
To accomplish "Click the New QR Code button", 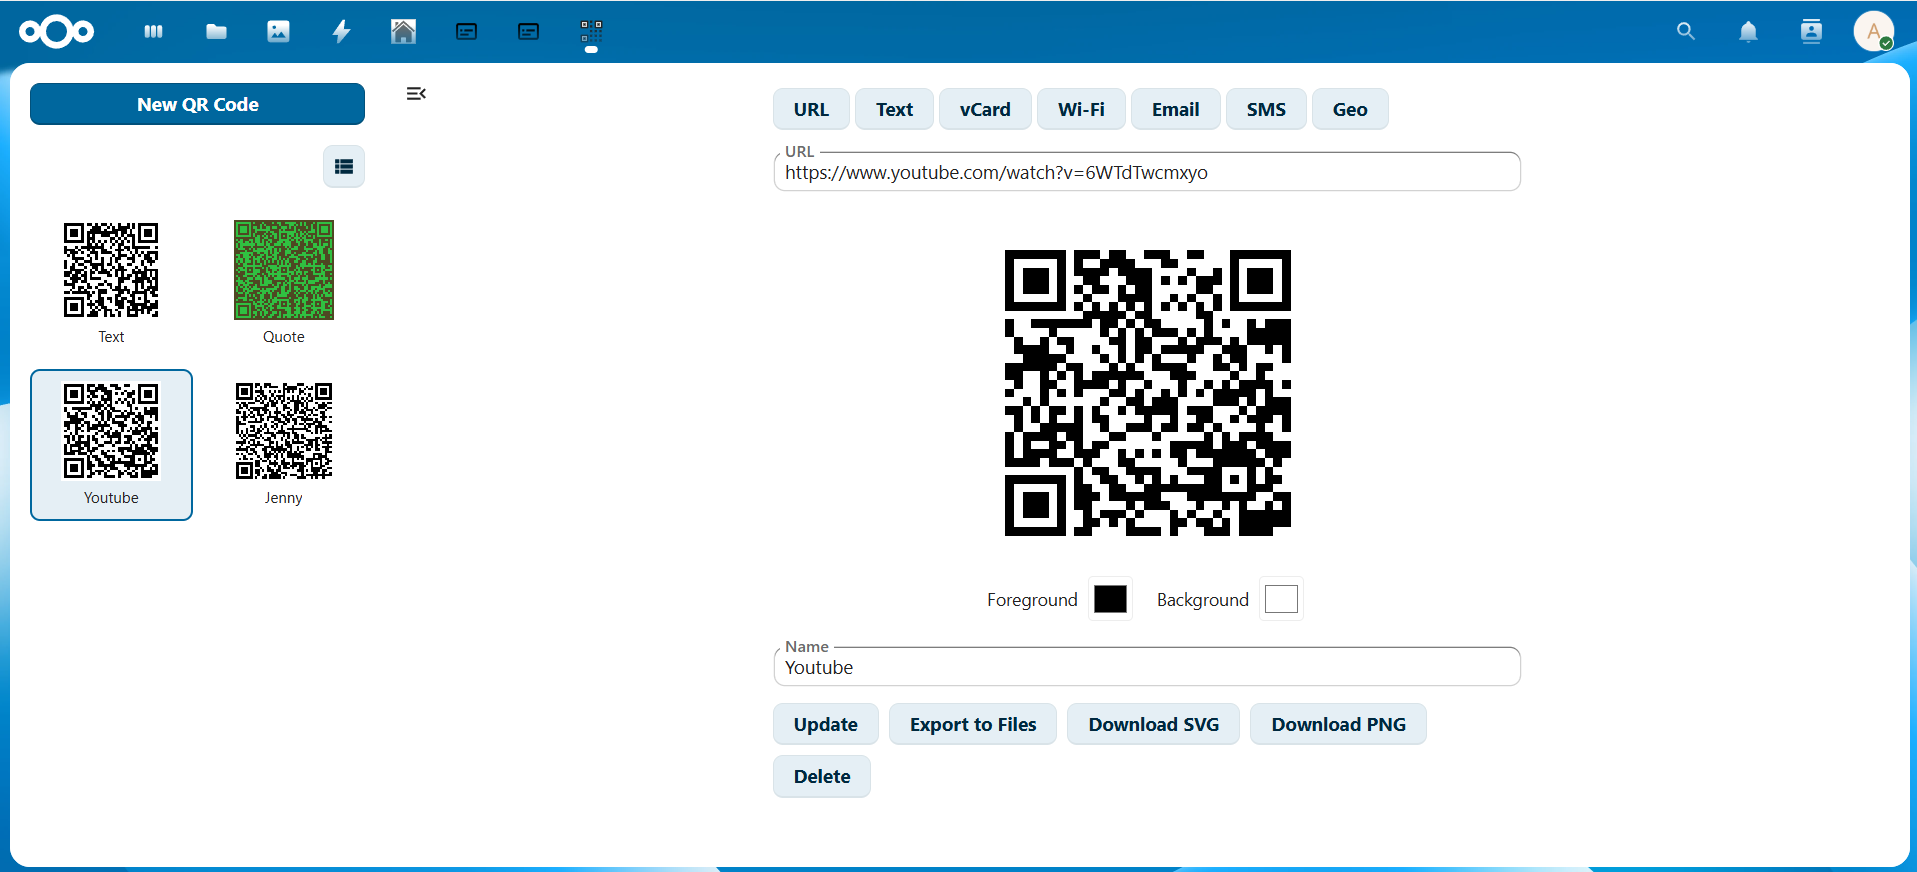I will tap(198, 104).
